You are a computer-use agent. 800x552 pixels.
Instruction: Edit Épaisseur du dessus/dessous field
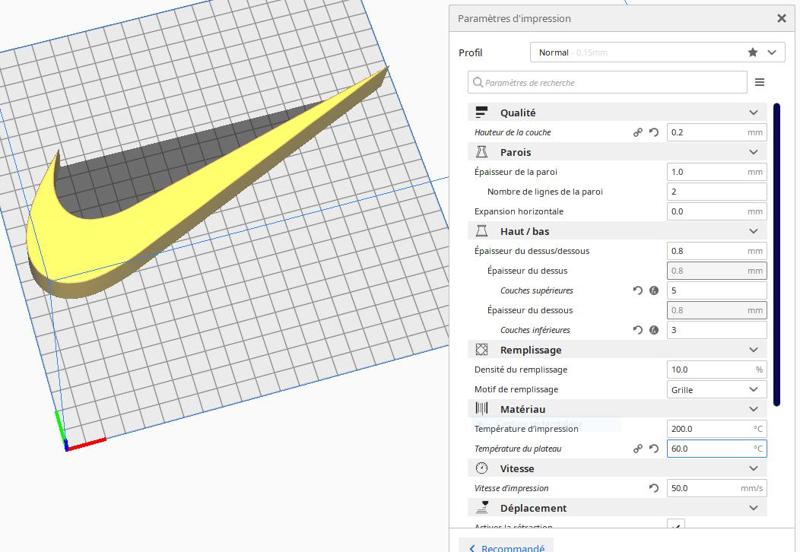(716, 251)
